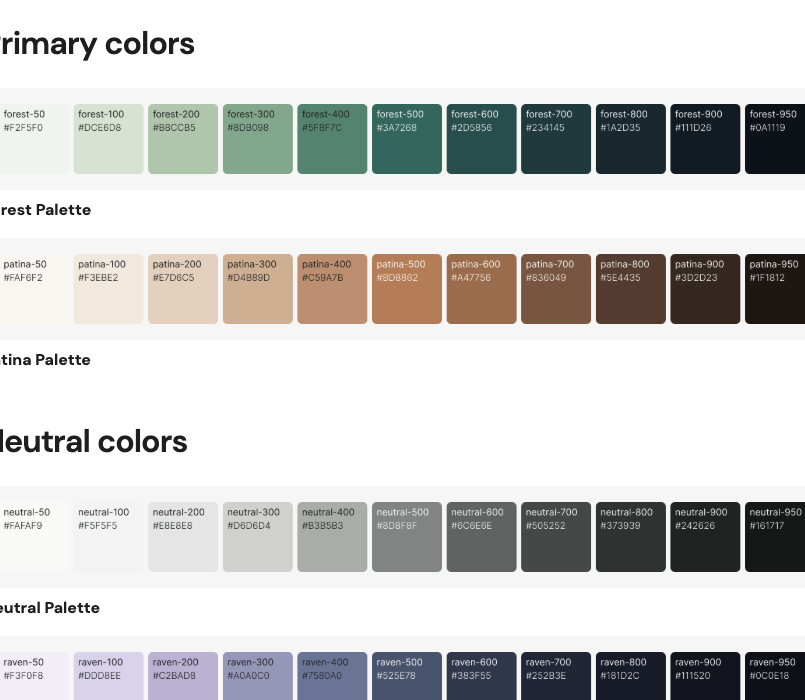This screenshot has width=805, height=700.
Task: Select the neutral-500 swatch #8D8F8F
Action: click(x=406, y=537)
